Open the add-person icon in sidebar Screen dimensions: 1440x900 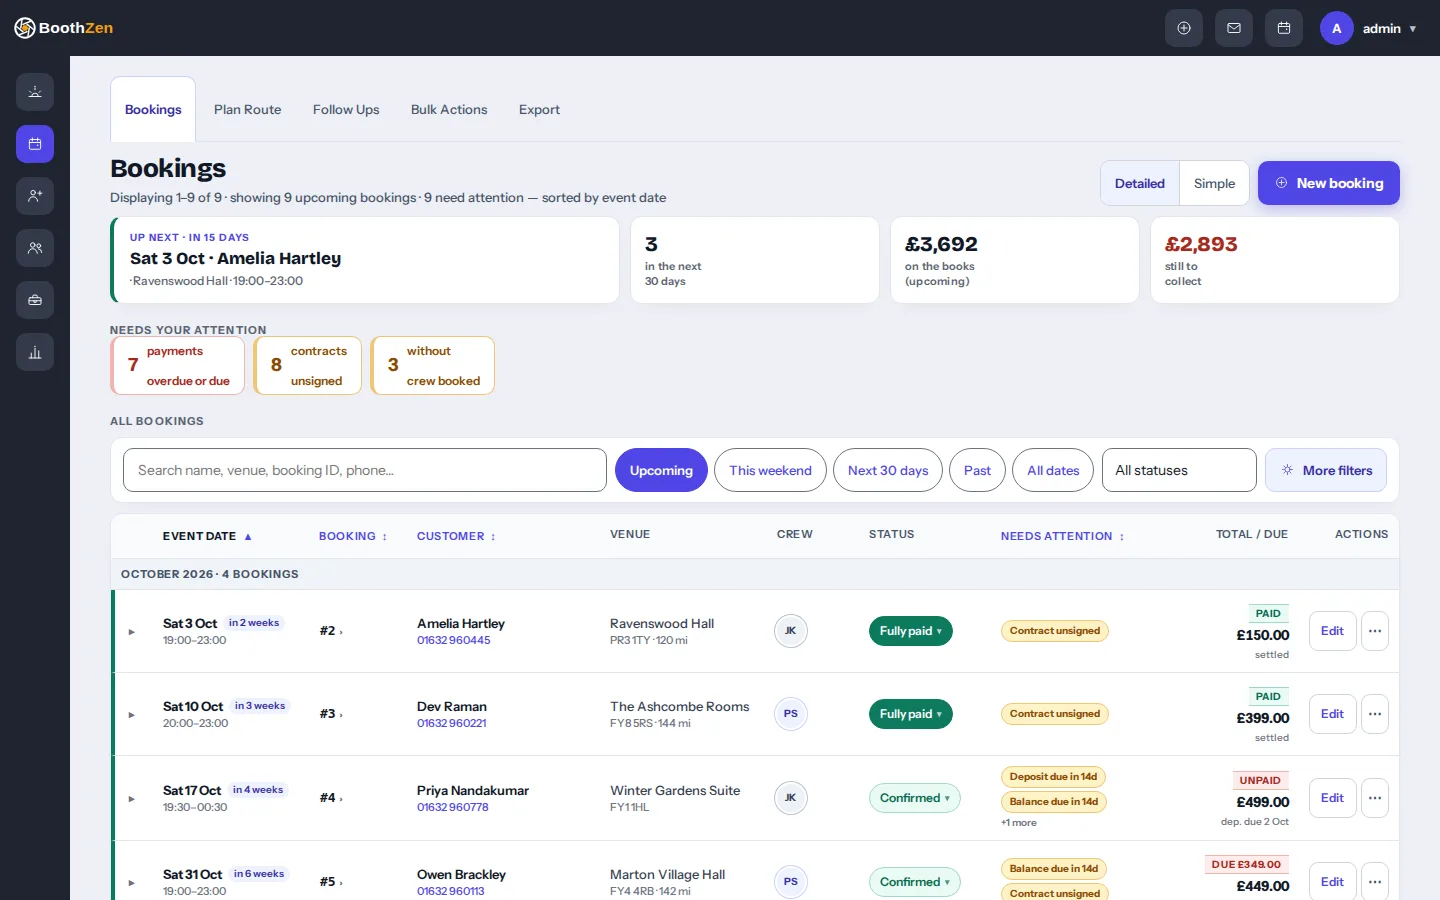(35, 196)
